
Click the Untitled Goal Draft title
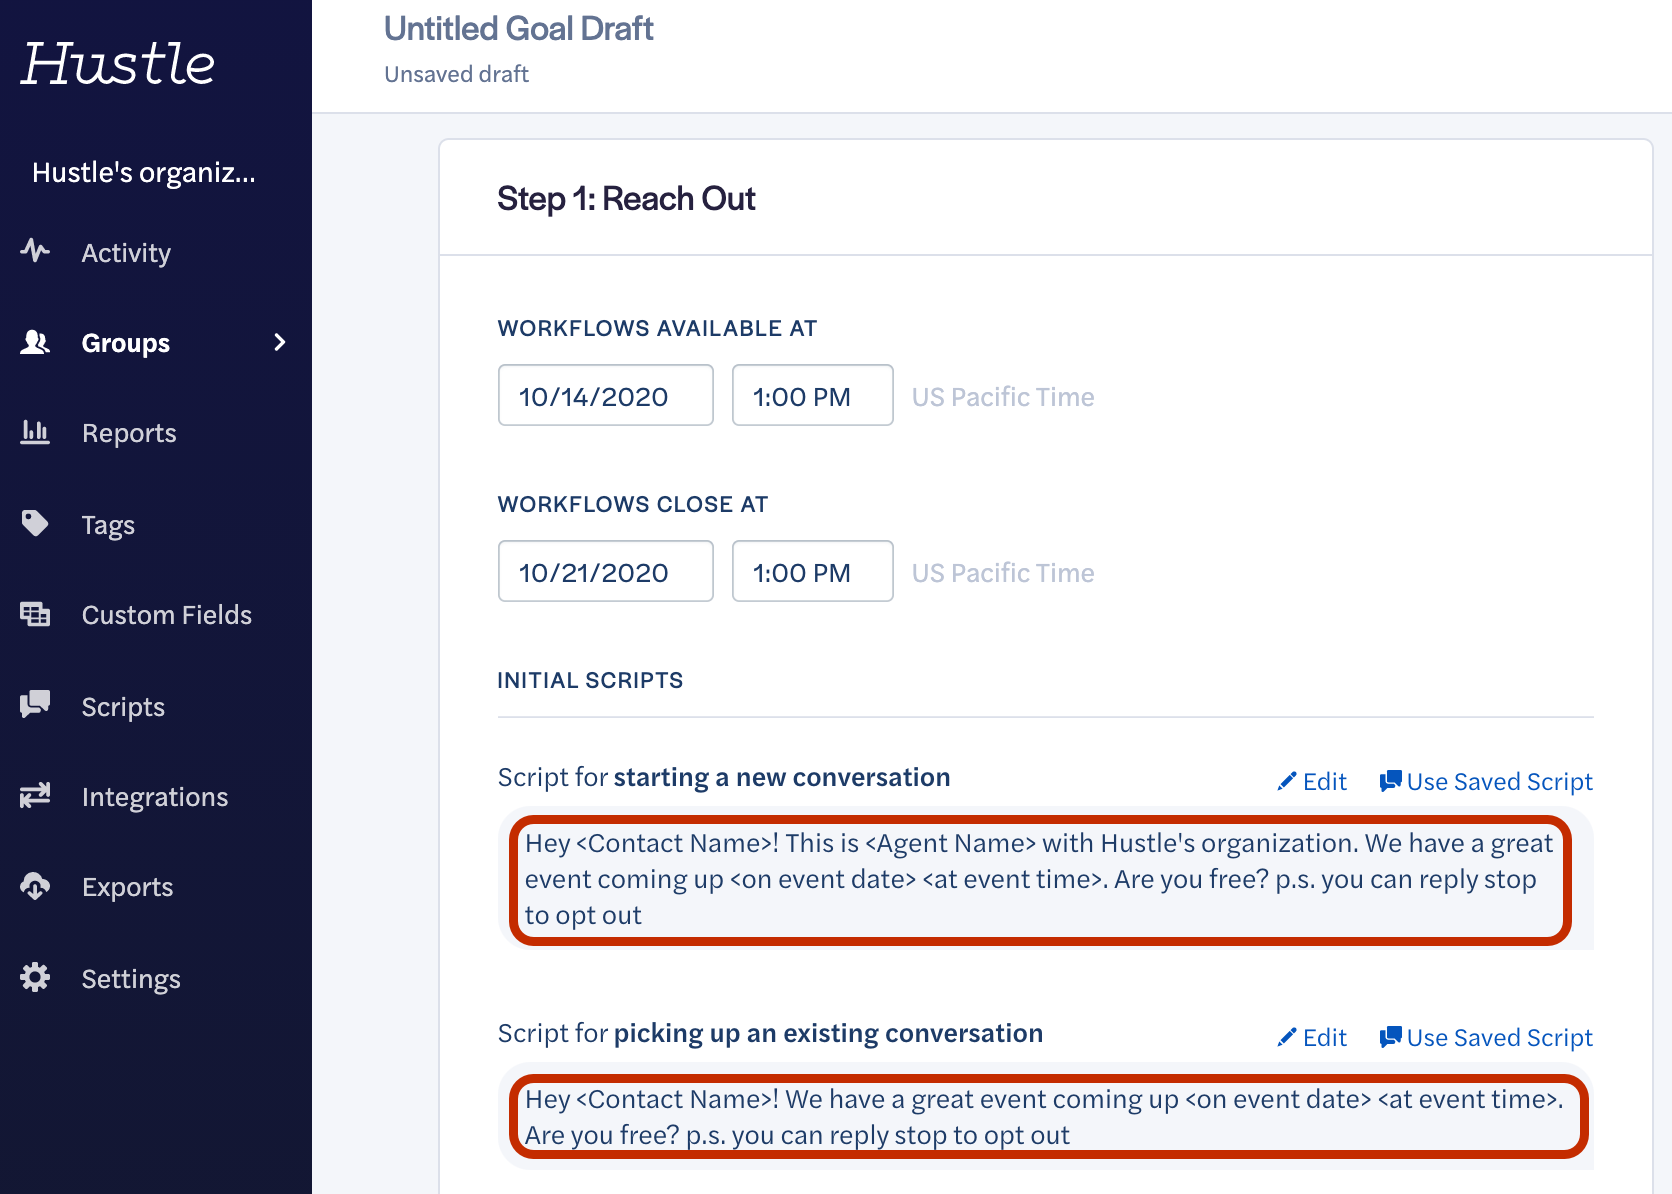coord(519,28)
